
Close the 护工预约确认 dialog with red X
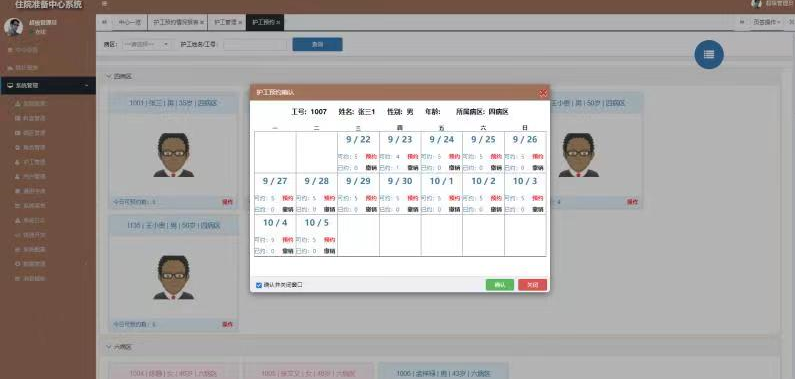click(x=543, y=93)
